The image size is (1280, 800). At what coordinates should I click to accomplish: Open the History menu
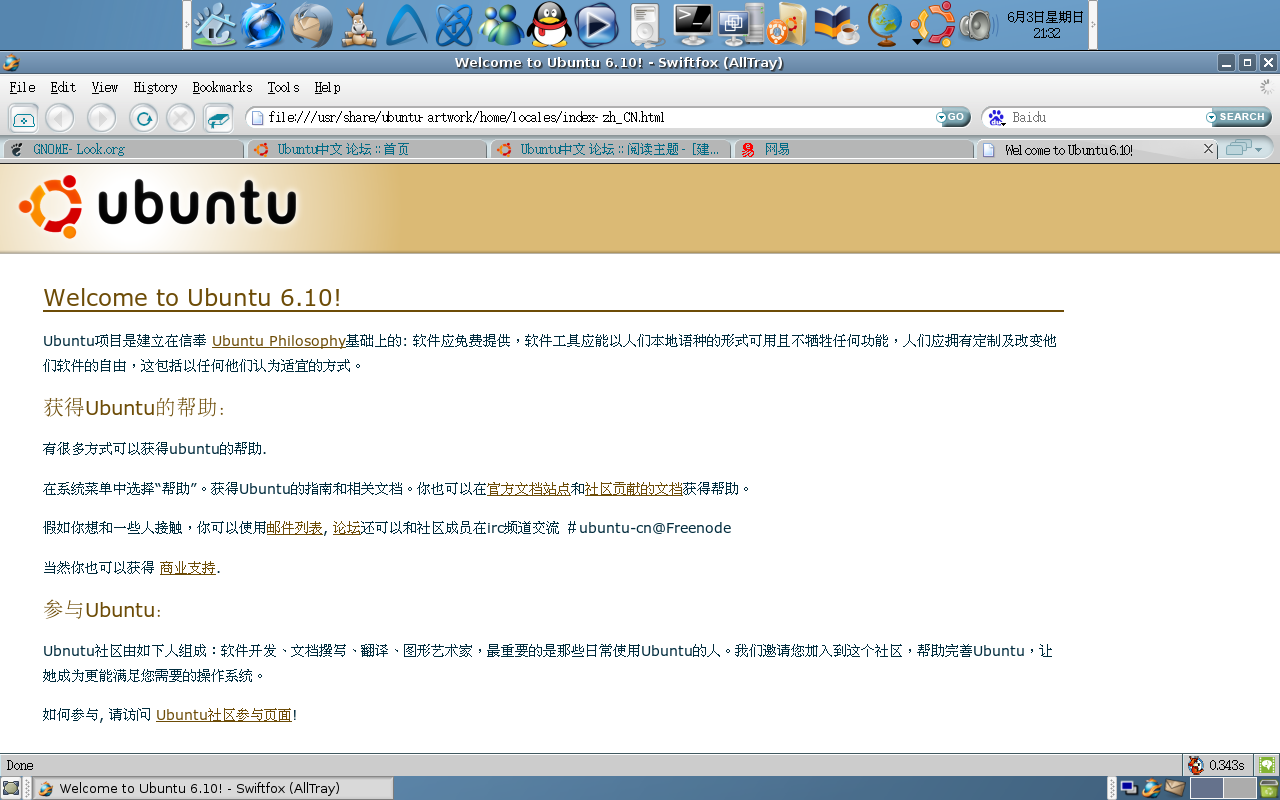pos(155,88)
